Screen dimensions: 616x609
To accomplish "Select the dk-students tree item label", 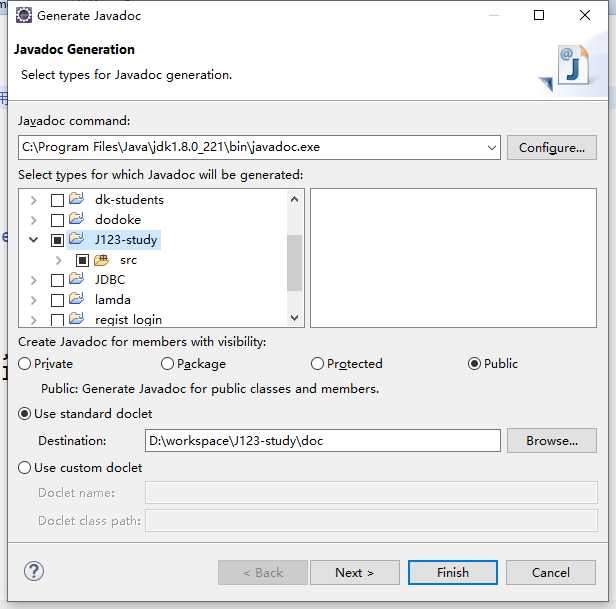I will coord(129,200).
